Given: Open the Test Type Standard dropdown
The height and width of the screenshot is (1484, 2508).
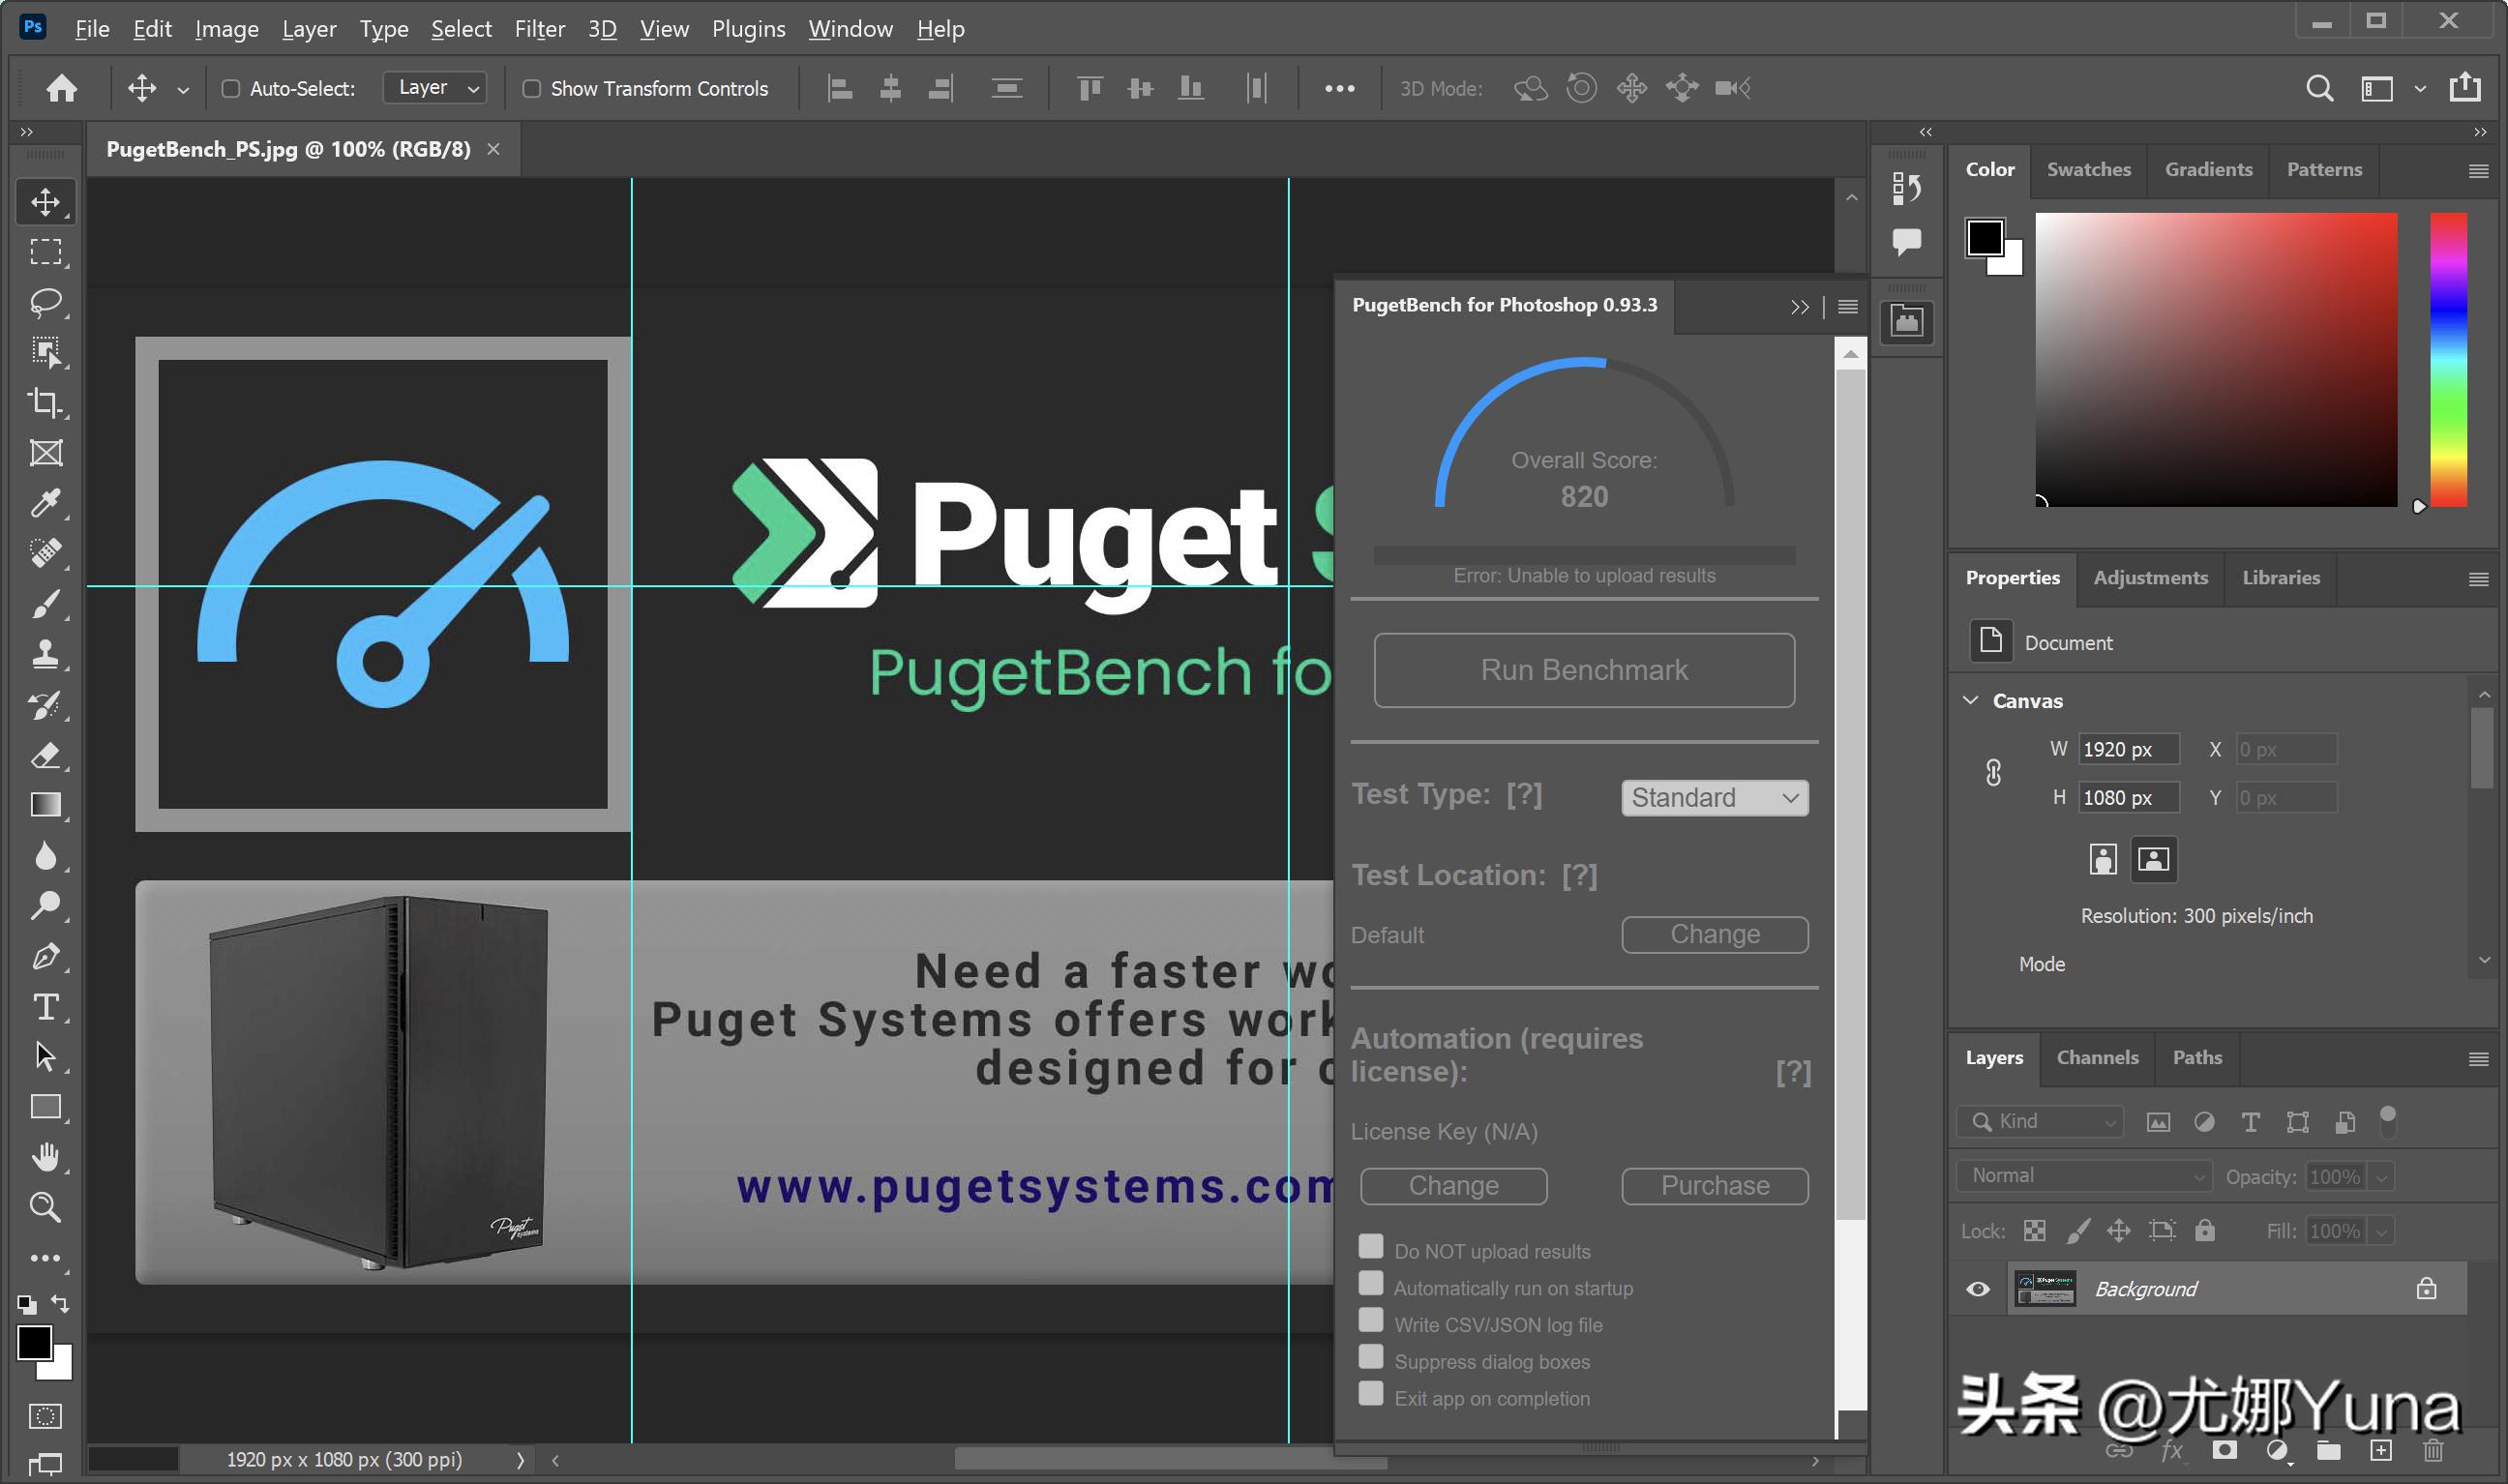Looking at the screenshot, I should coord(1714,797).
